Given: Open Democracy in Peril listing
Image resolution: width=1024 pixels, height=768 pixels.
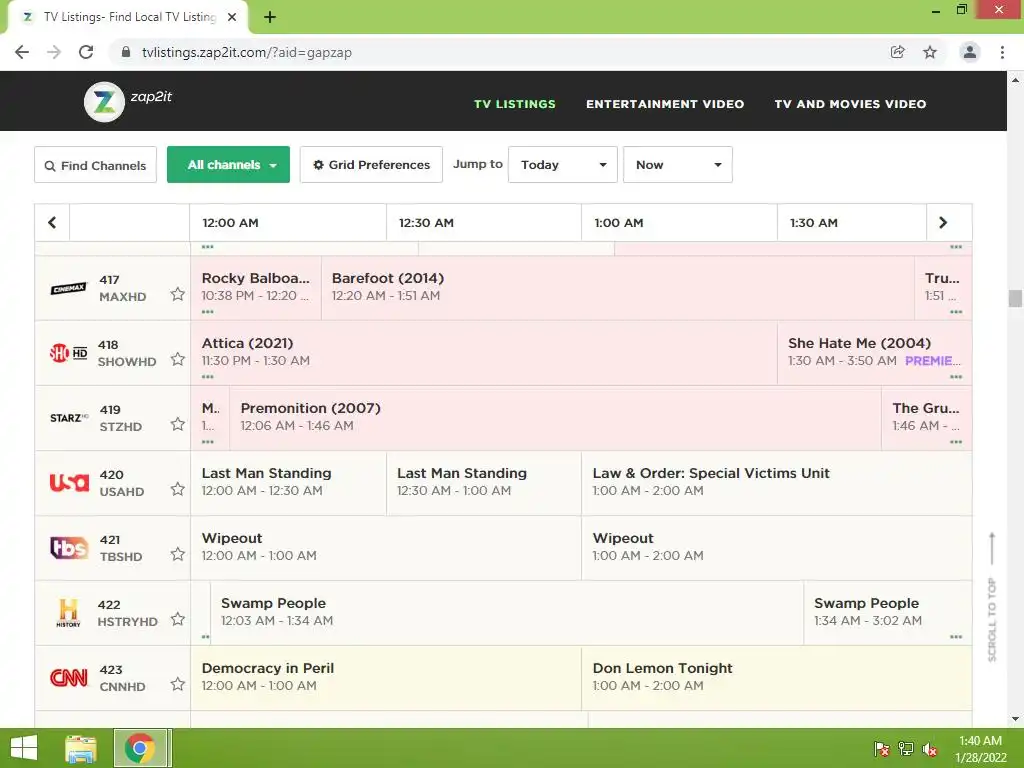Looking at the screenshot, I should coord(386,678).
